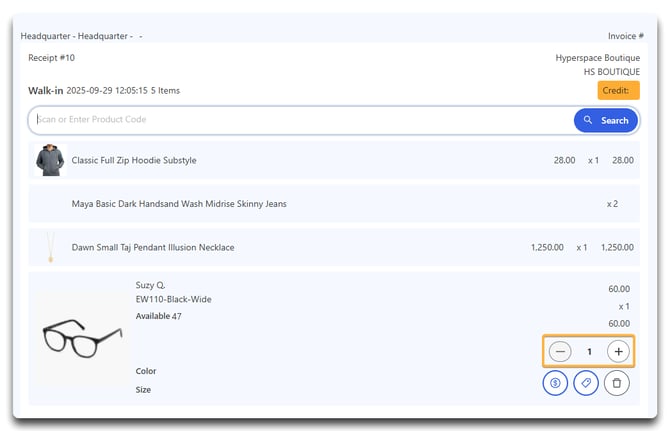Click the dollar price override icon
This screenshot has height=431, width=670.
555,383
